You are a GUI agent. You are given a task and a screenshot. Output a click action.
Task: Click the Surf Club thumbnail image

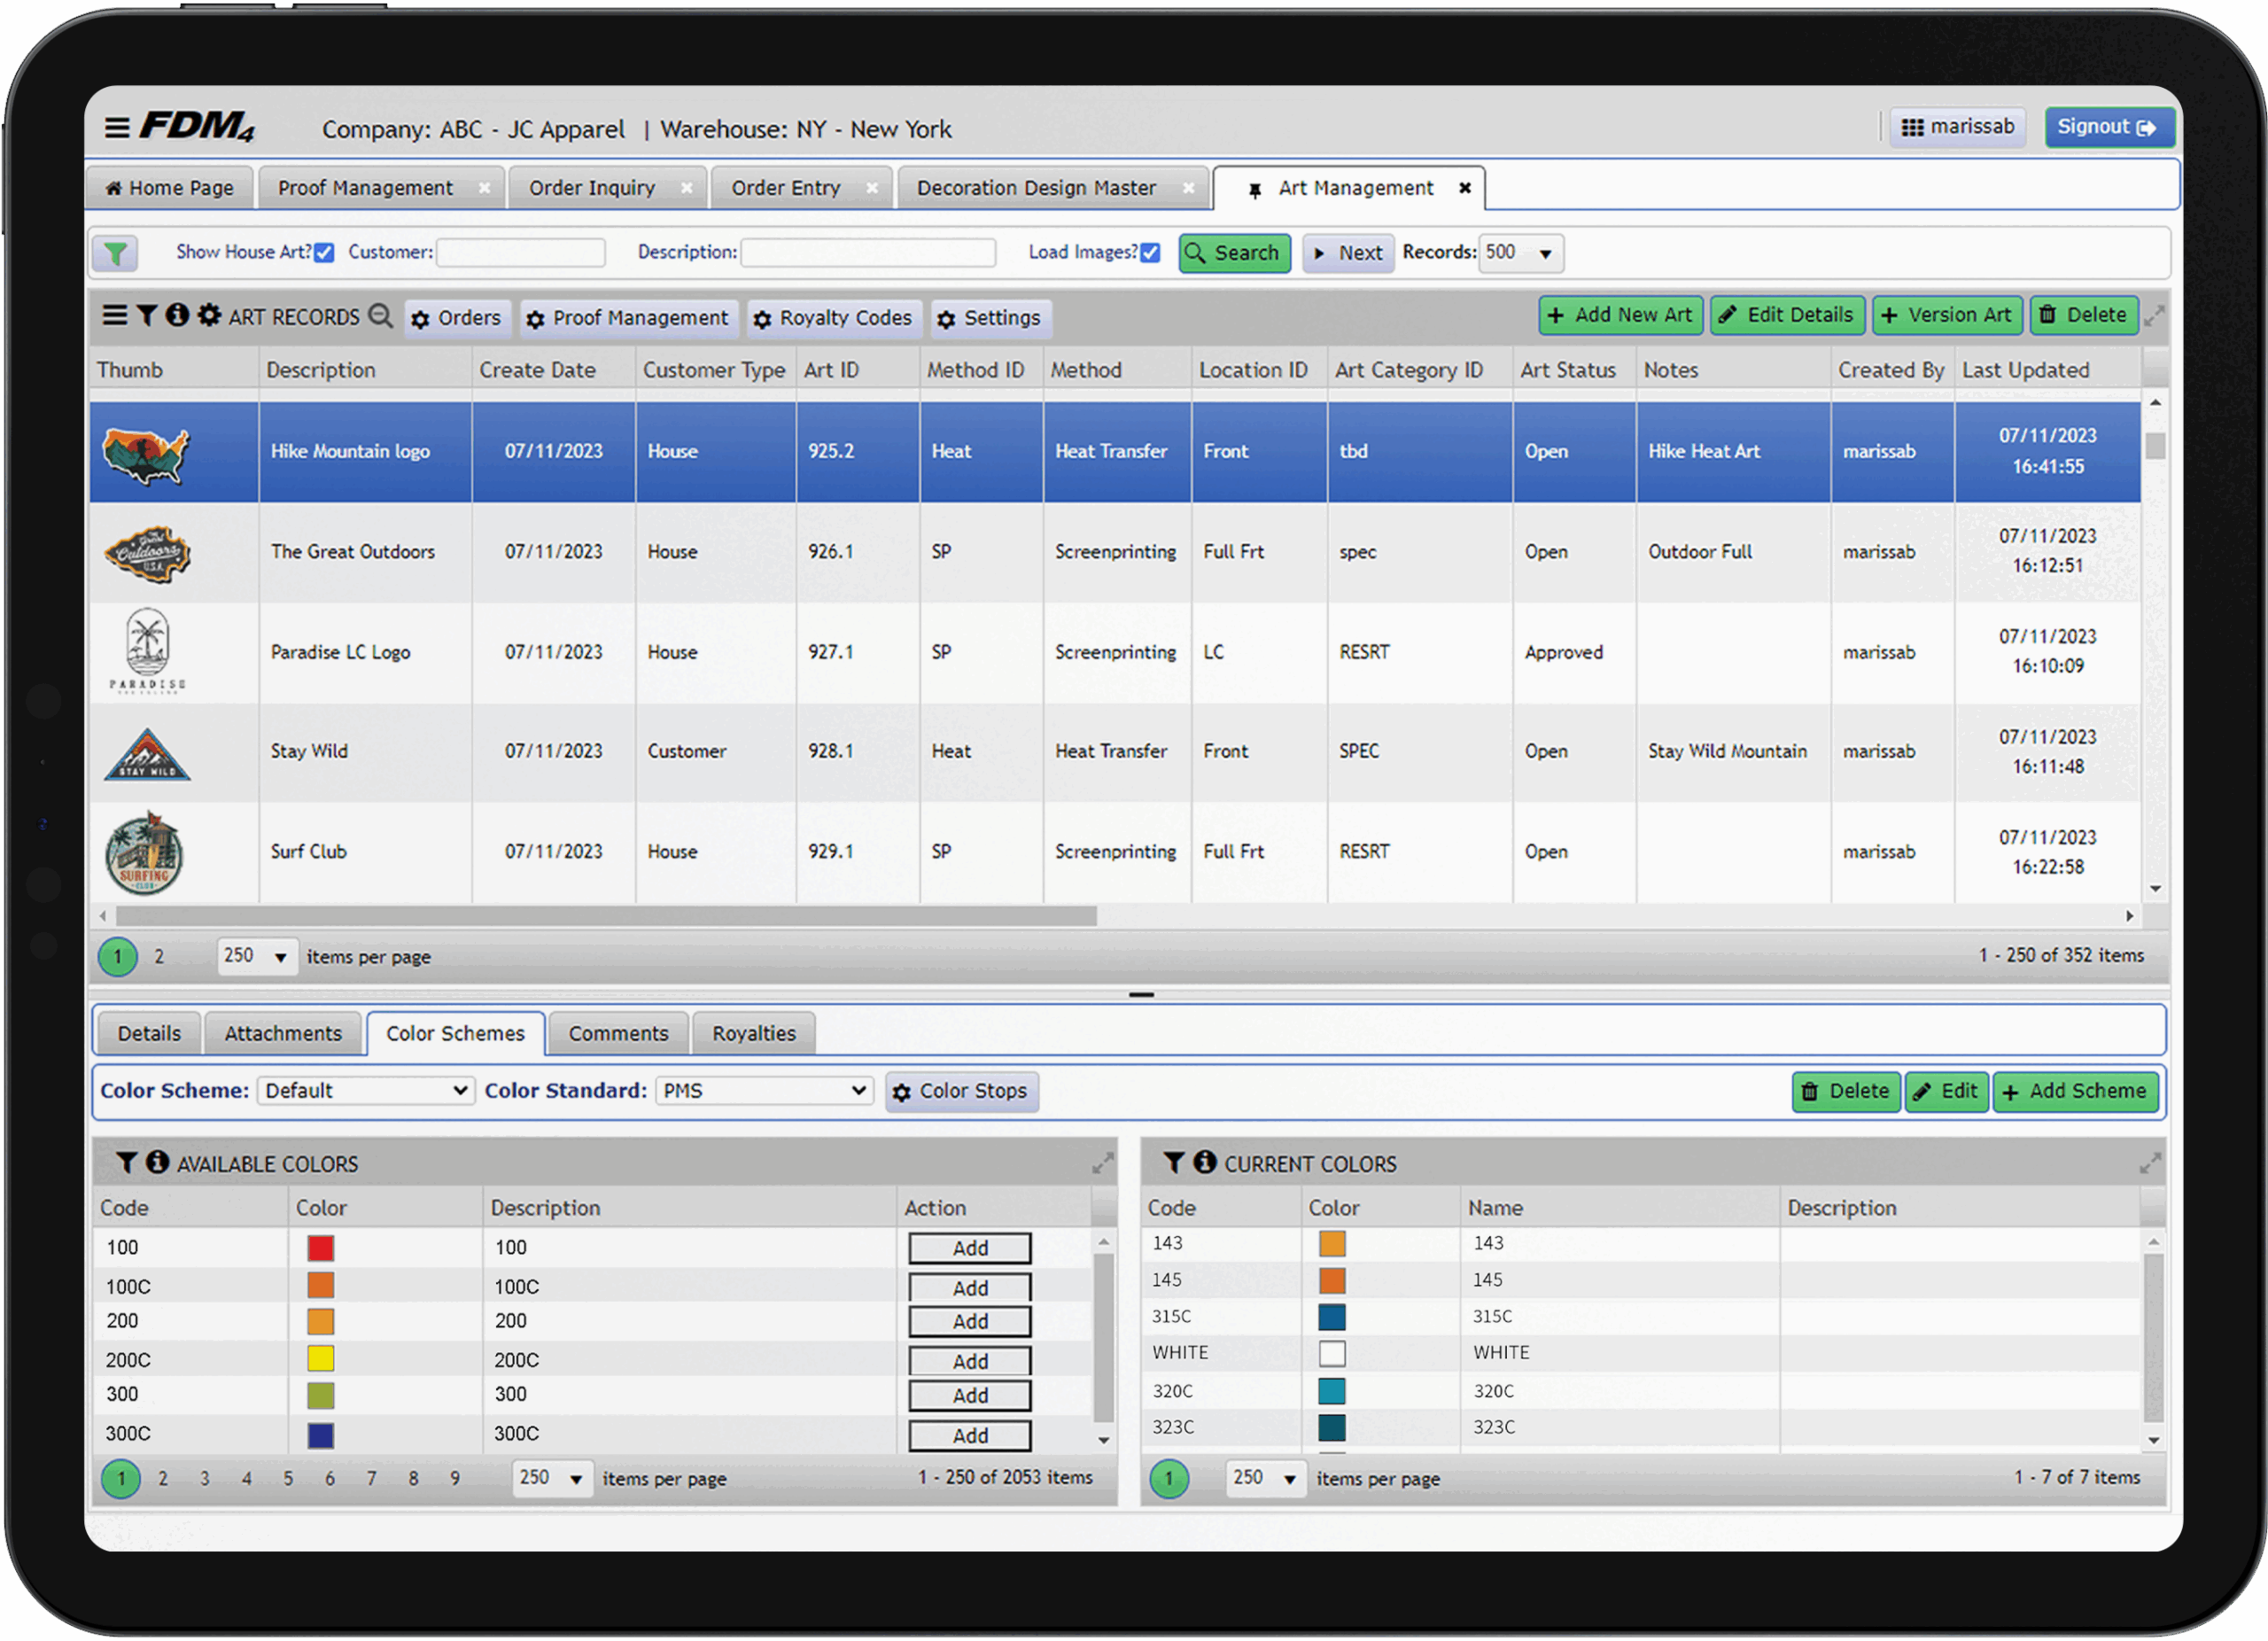[145, 853]
